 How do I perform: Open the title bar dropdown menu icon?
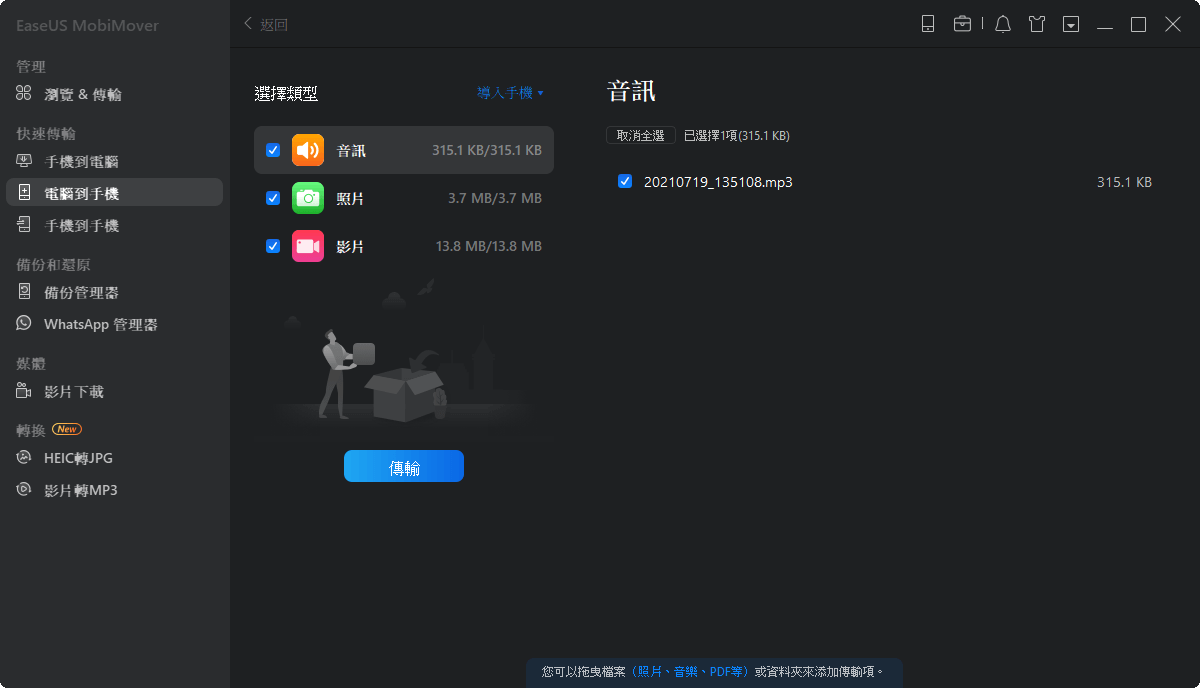(1071, 24)
